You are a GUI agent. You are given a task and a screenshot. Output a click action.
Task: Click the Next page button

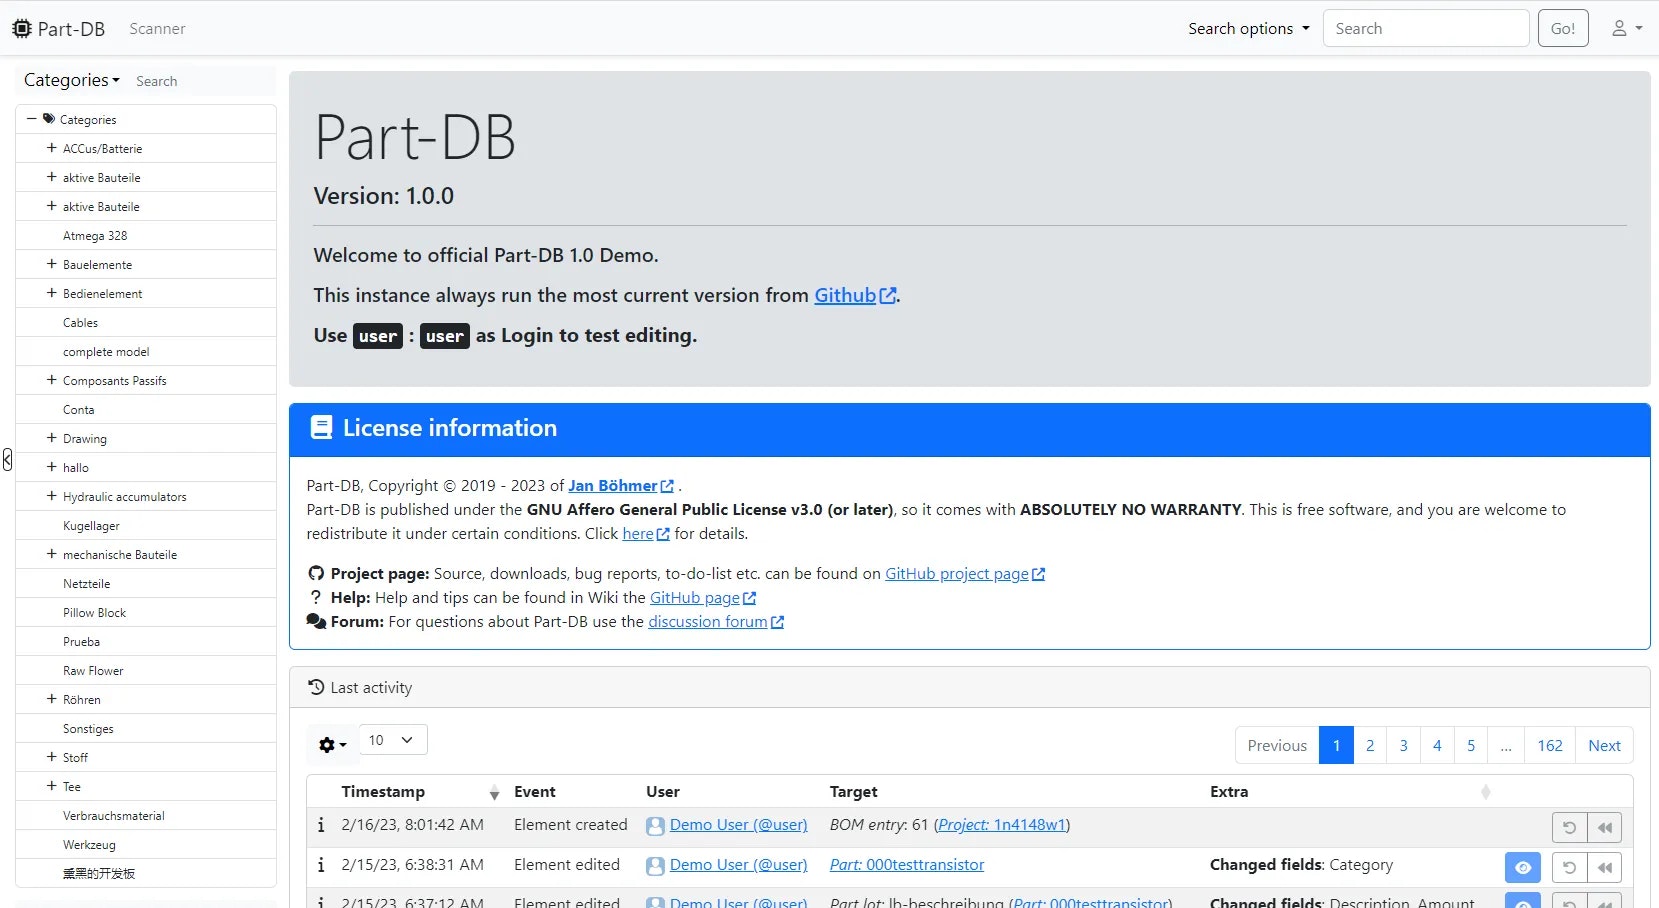click(x=1604, y=745)
